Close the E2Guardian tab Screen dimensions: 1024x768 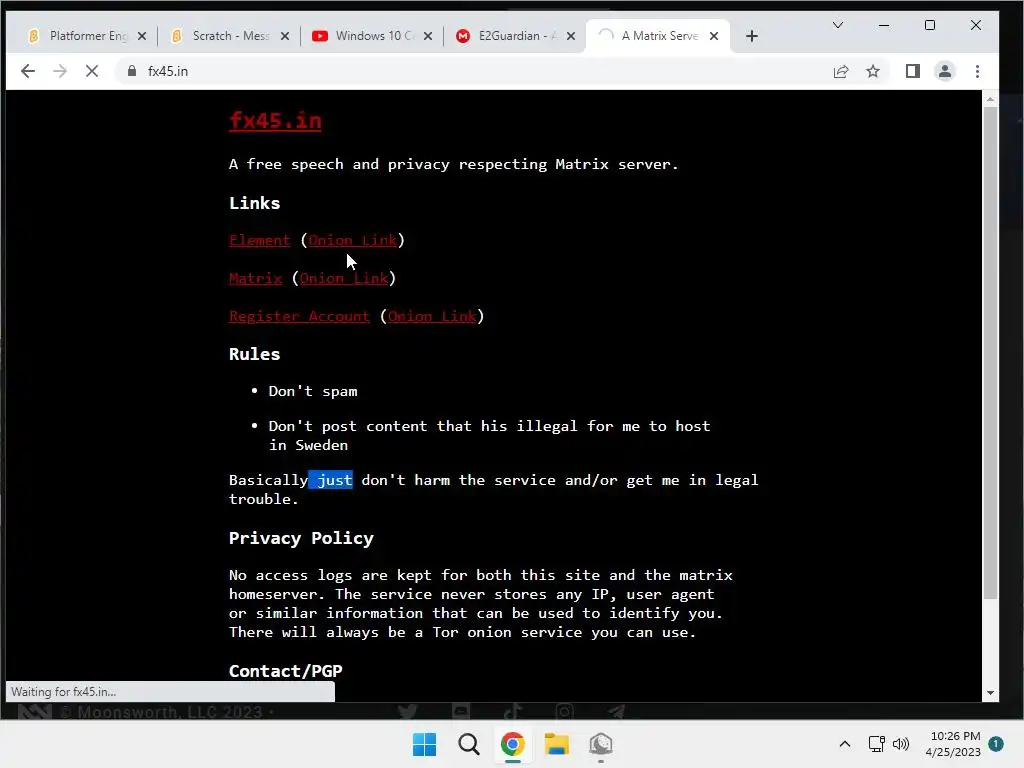pyautogui.click(x=571, y=36)
